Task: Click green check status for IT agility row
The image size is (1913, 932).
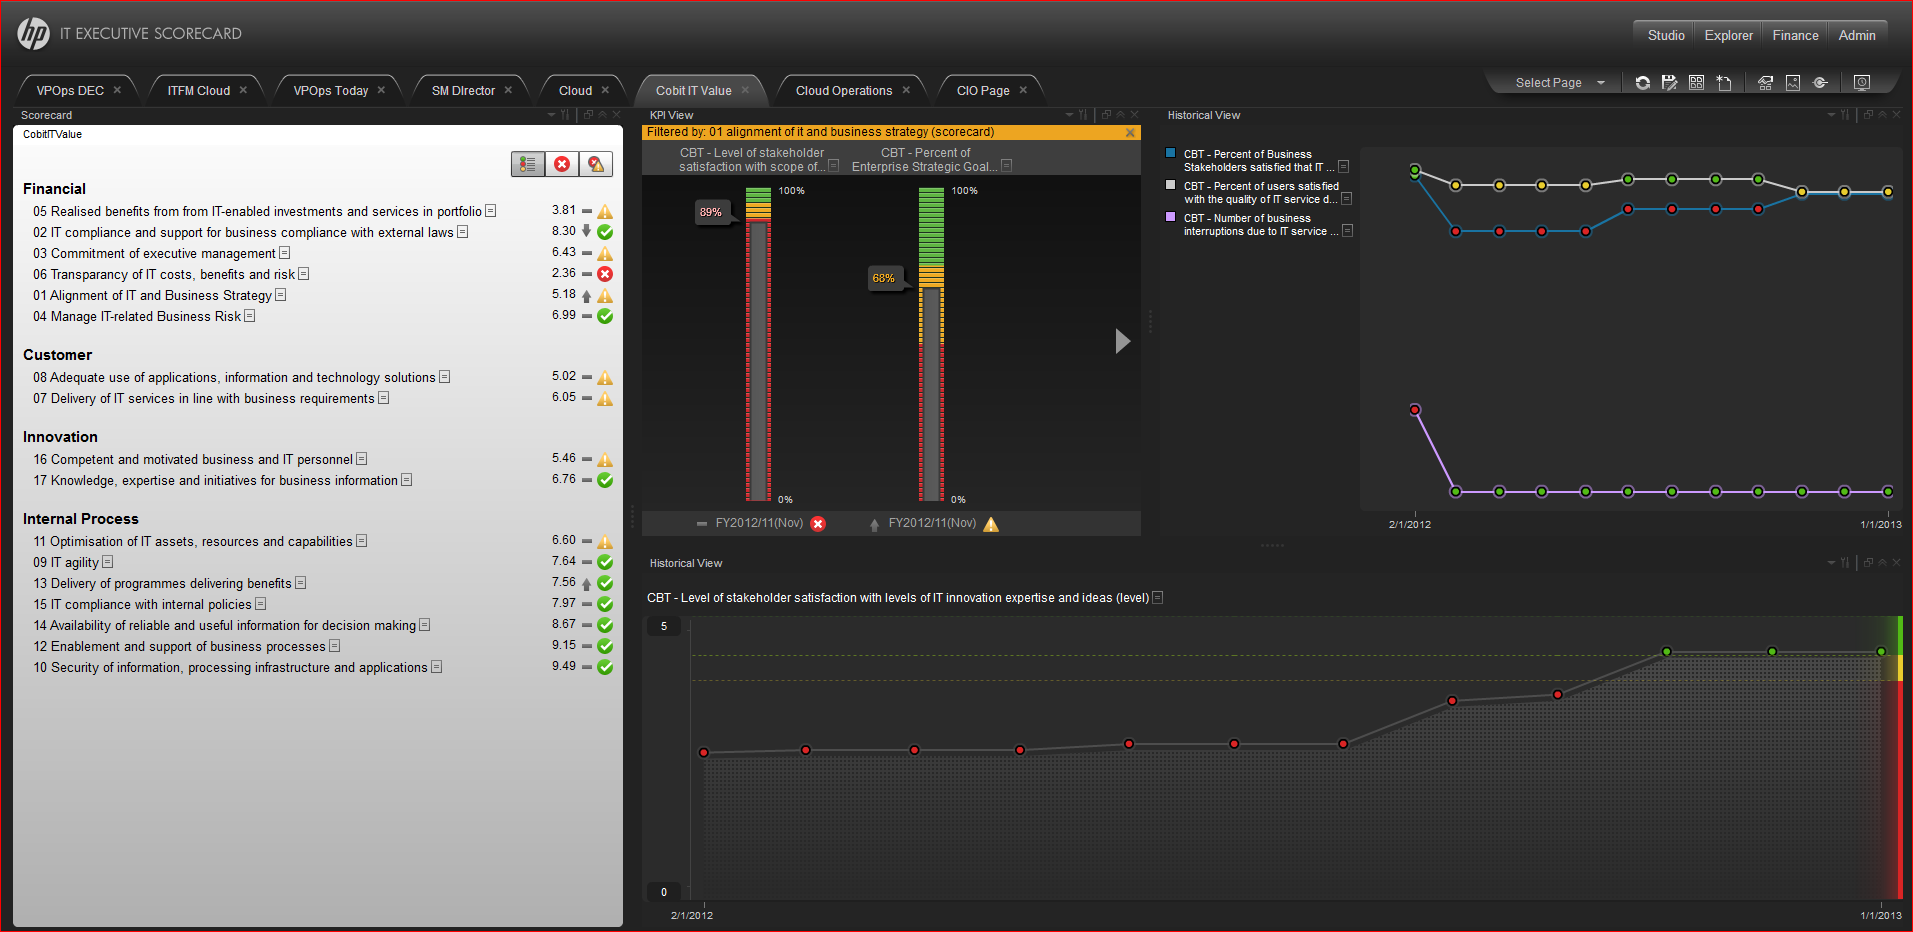Action: (605, 562)
